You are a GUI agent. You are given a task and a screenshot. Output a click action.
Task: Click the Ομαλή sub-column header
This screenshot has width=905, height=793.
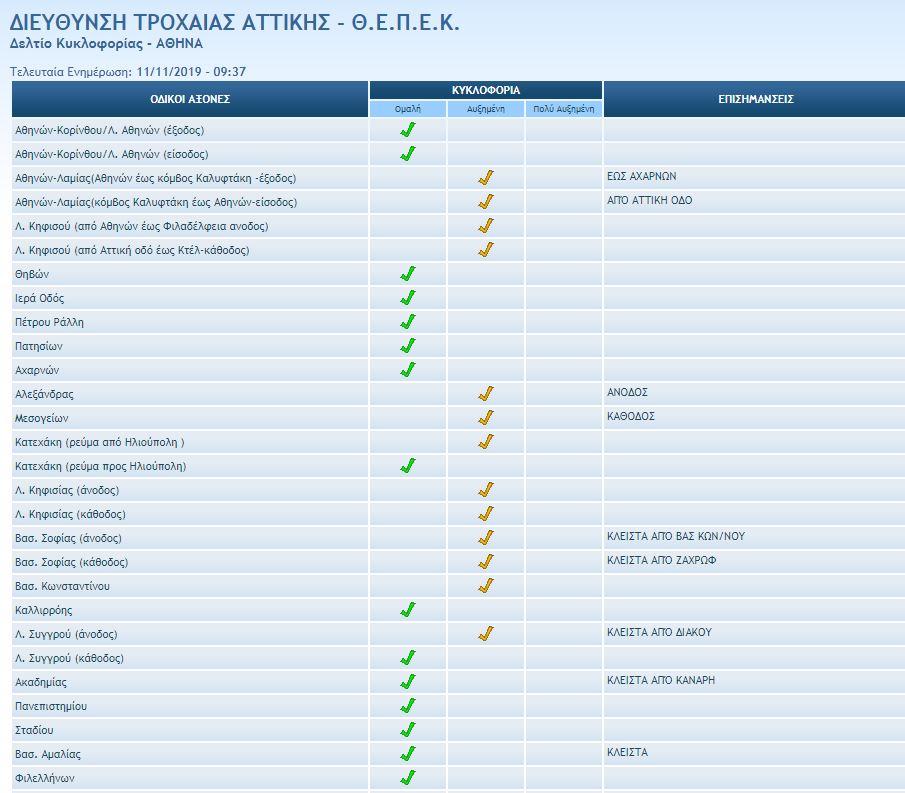tap(407, 108)
